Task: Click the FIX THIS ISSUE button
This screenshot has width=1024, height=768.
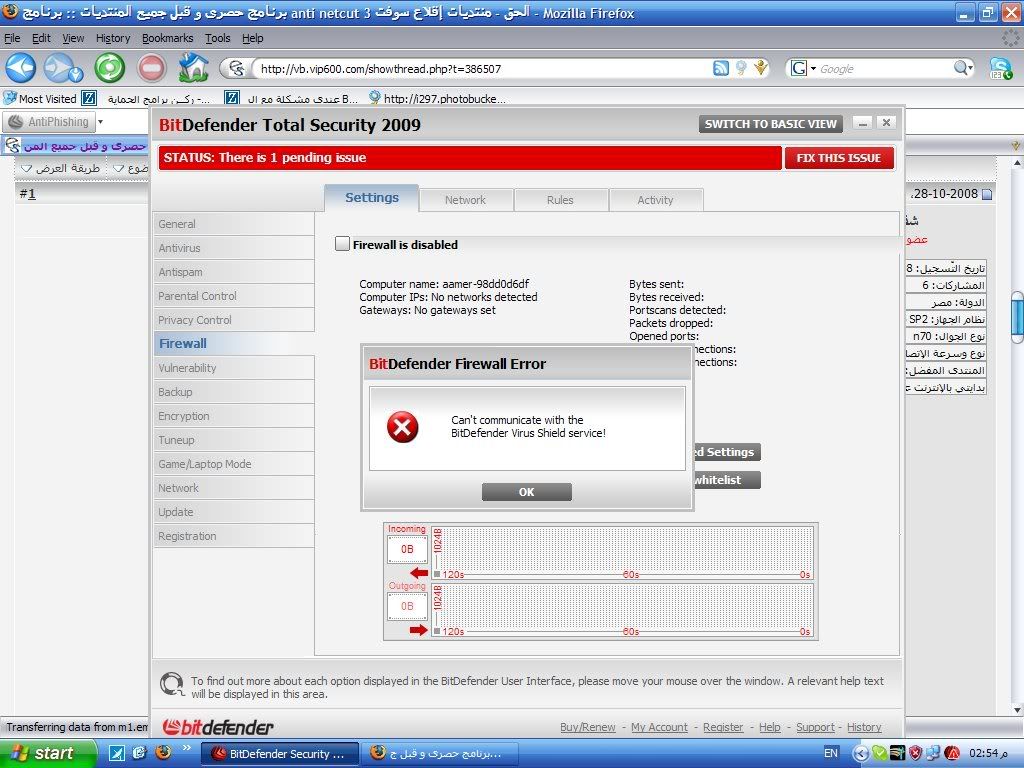Action: tap(838, 158)
